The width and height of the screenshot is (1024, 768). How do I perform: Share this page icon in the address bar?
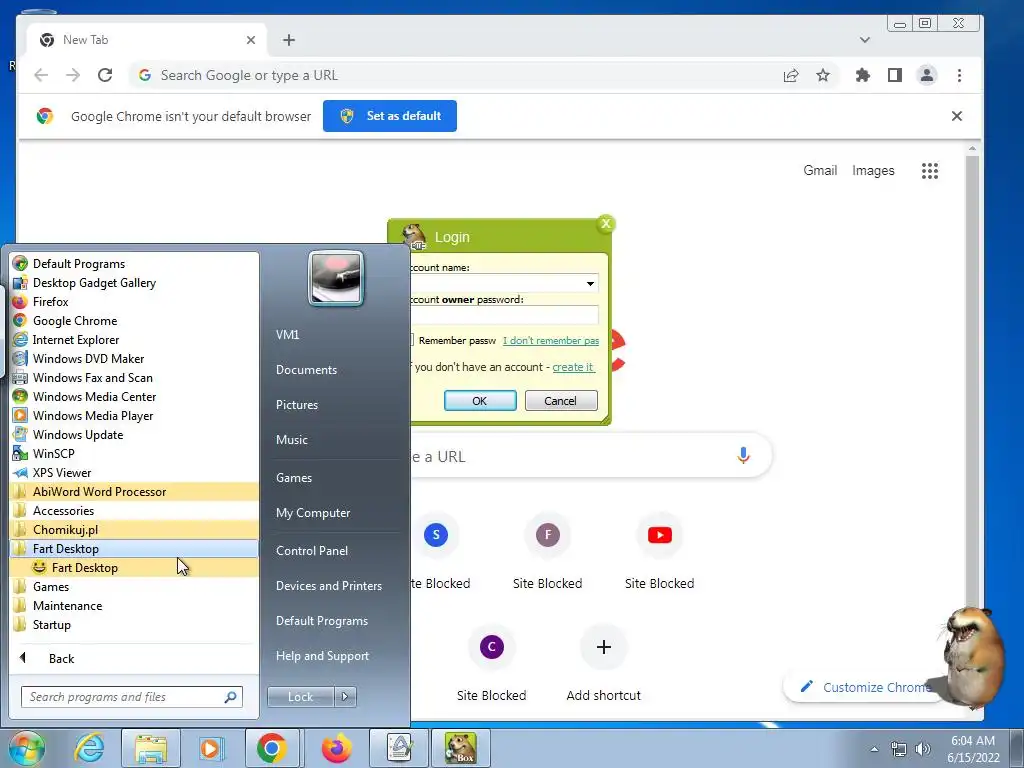point(791,76)
